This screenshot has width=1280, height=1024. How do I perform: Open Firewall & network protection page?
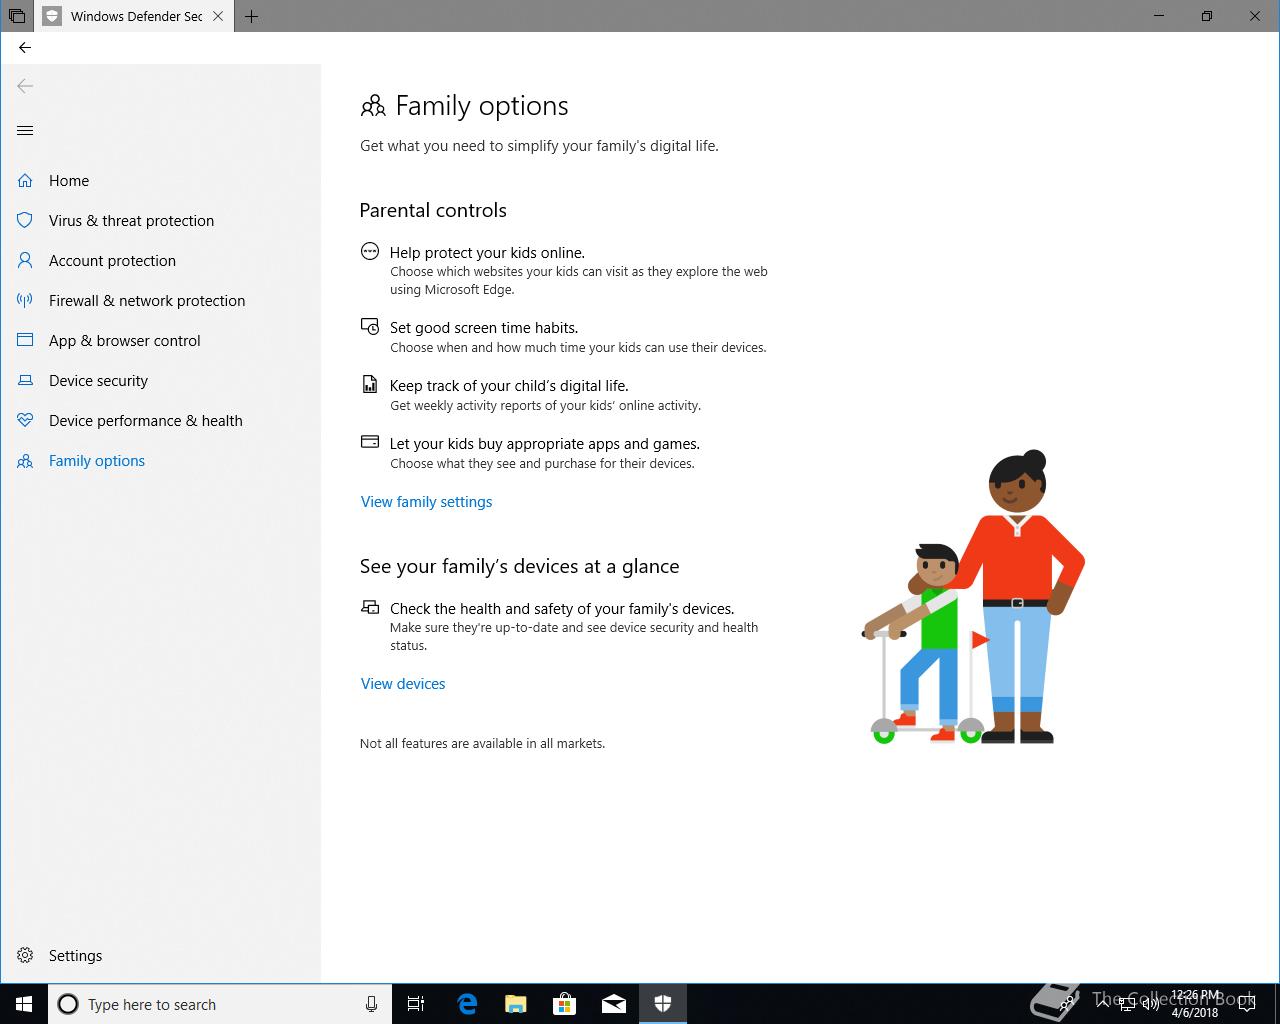[x=160, y=300]
